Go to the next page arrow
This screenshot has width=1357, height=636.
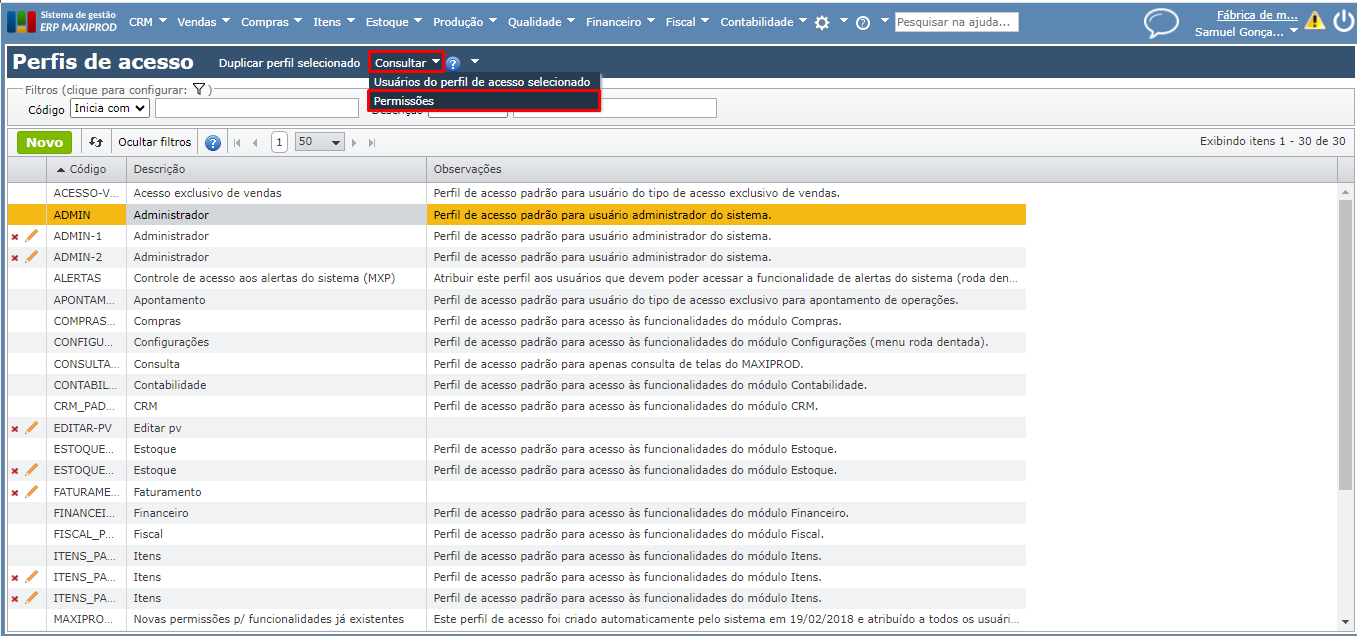[x=354, y=143]
